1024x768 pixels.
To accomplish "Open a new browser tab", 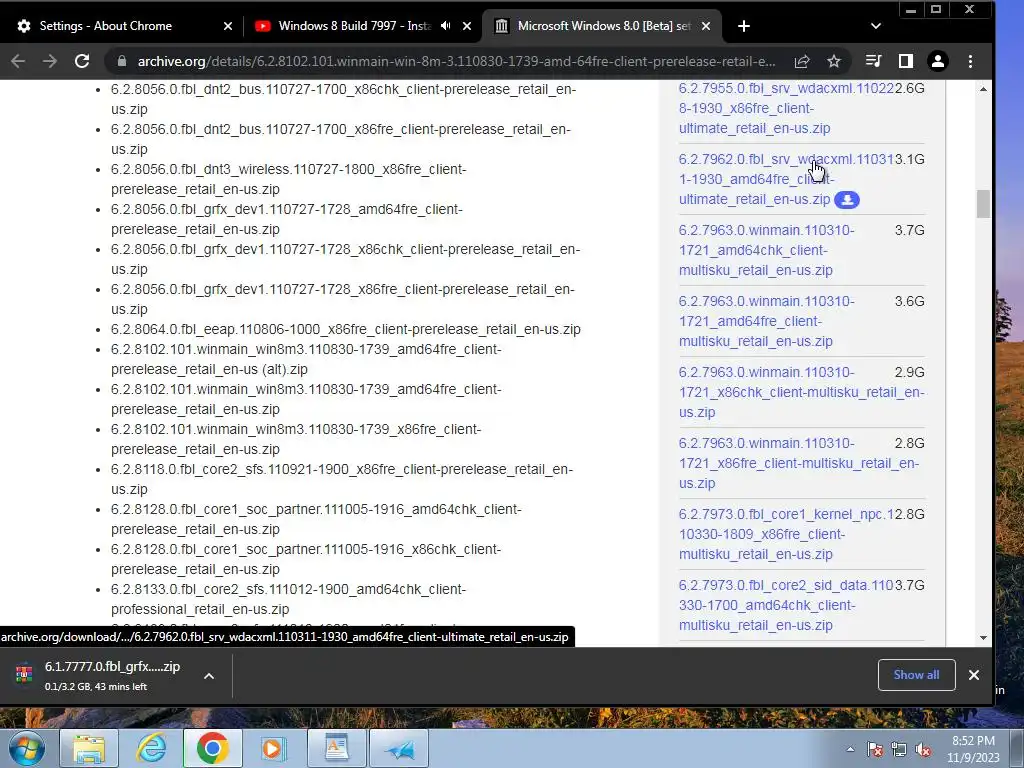I will (x=743, y=26).
